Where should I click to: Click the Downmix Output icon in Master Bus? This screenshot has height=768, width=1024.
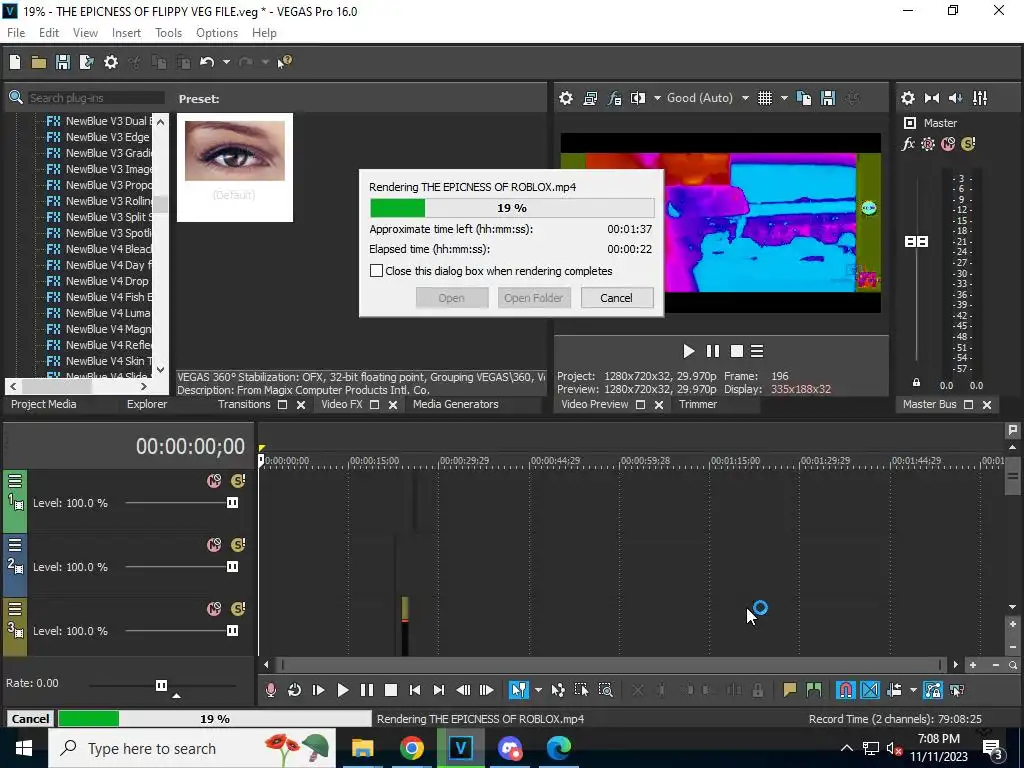click(x=932, y=98)
